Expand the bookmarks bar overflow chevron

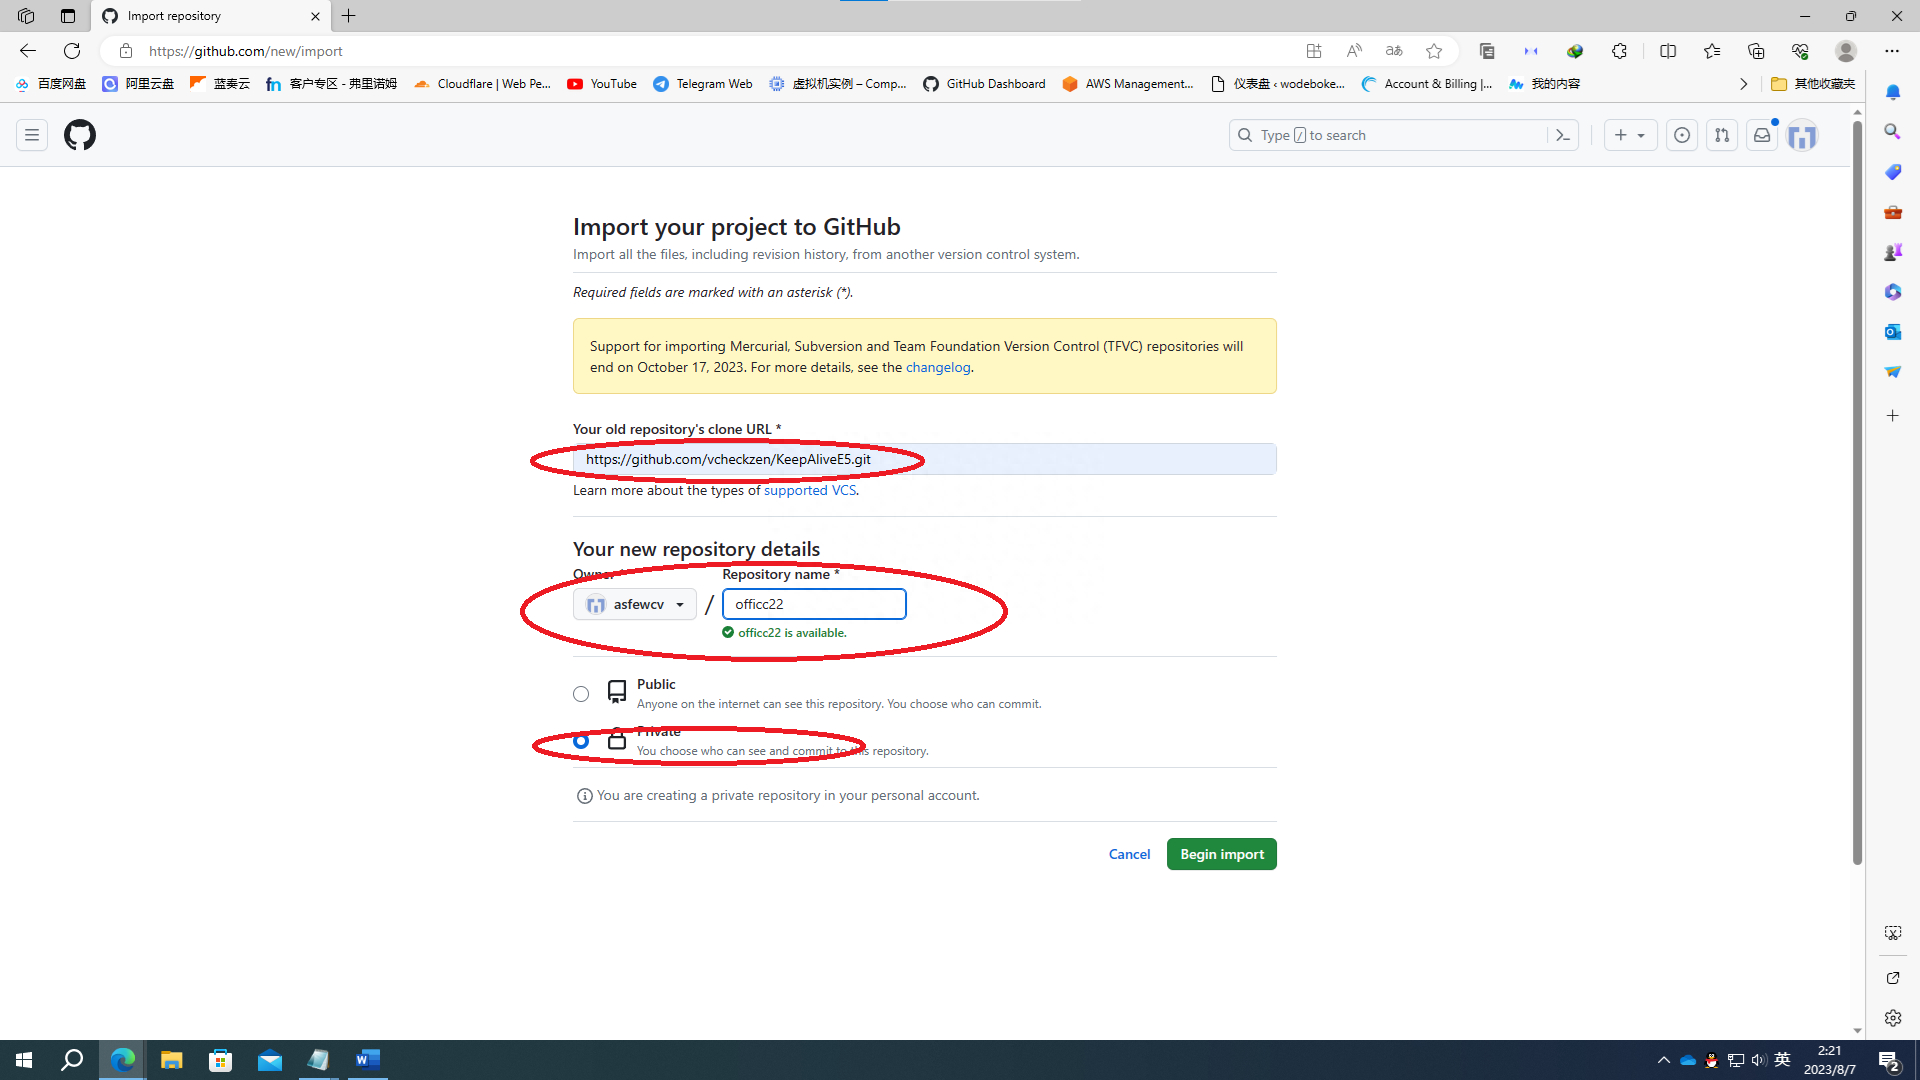1743,84
